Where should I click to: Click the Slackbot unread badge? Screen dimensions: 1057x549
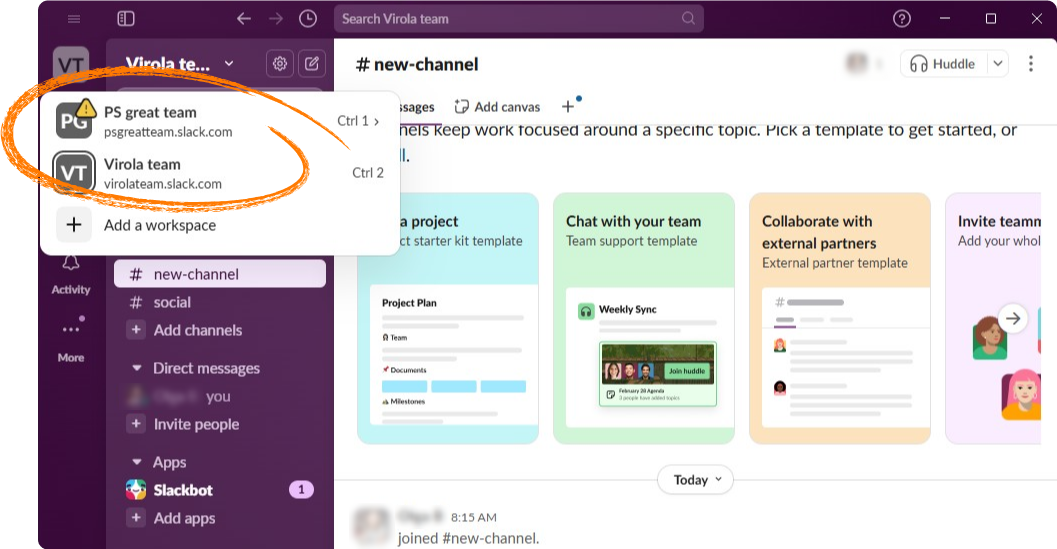pyautogui.click(x=301, y=490)
